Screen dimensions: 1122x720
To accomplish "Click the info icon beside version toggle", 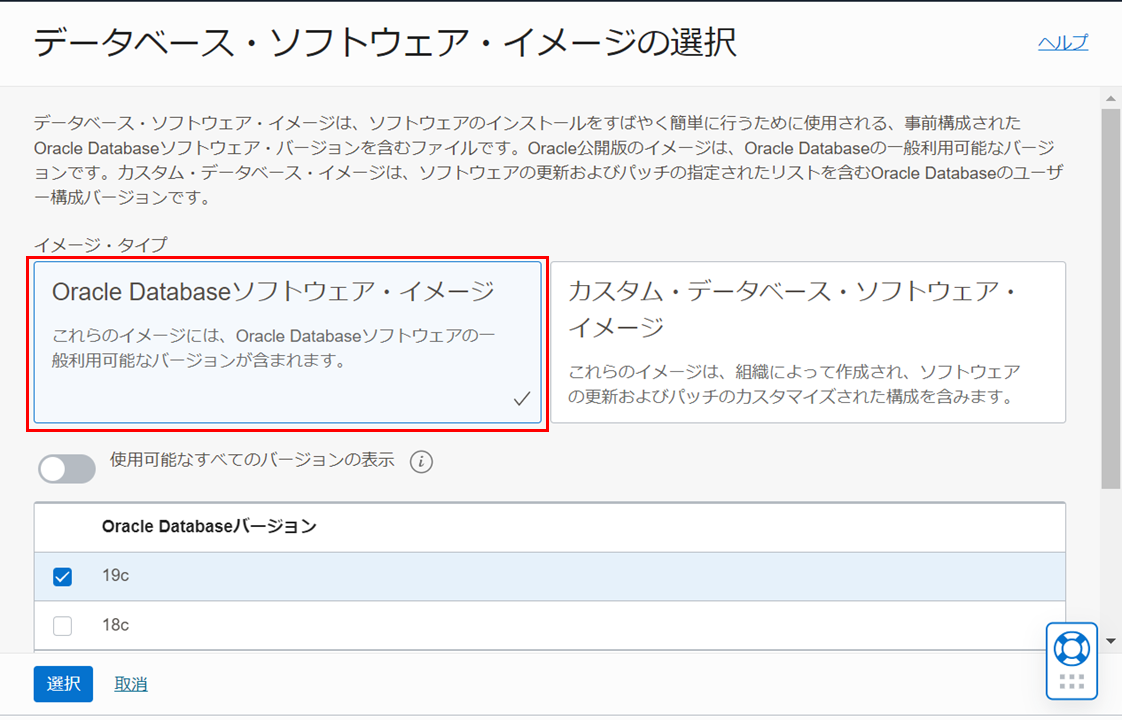I will 421,462.
